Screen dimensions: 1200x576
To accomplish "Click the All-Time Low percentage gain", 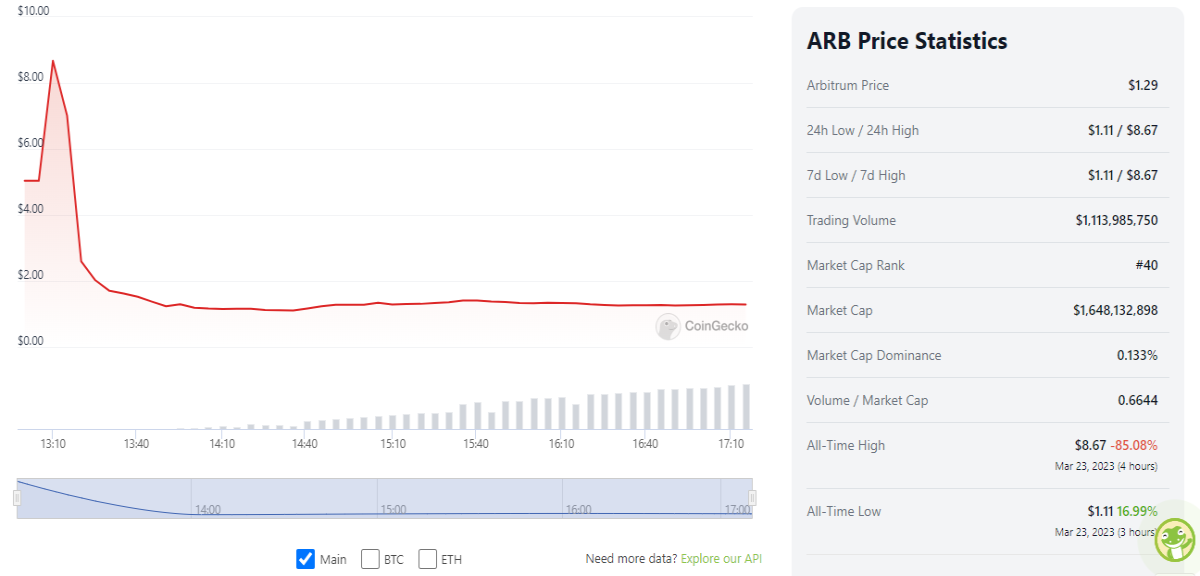I will (1138, 511).
